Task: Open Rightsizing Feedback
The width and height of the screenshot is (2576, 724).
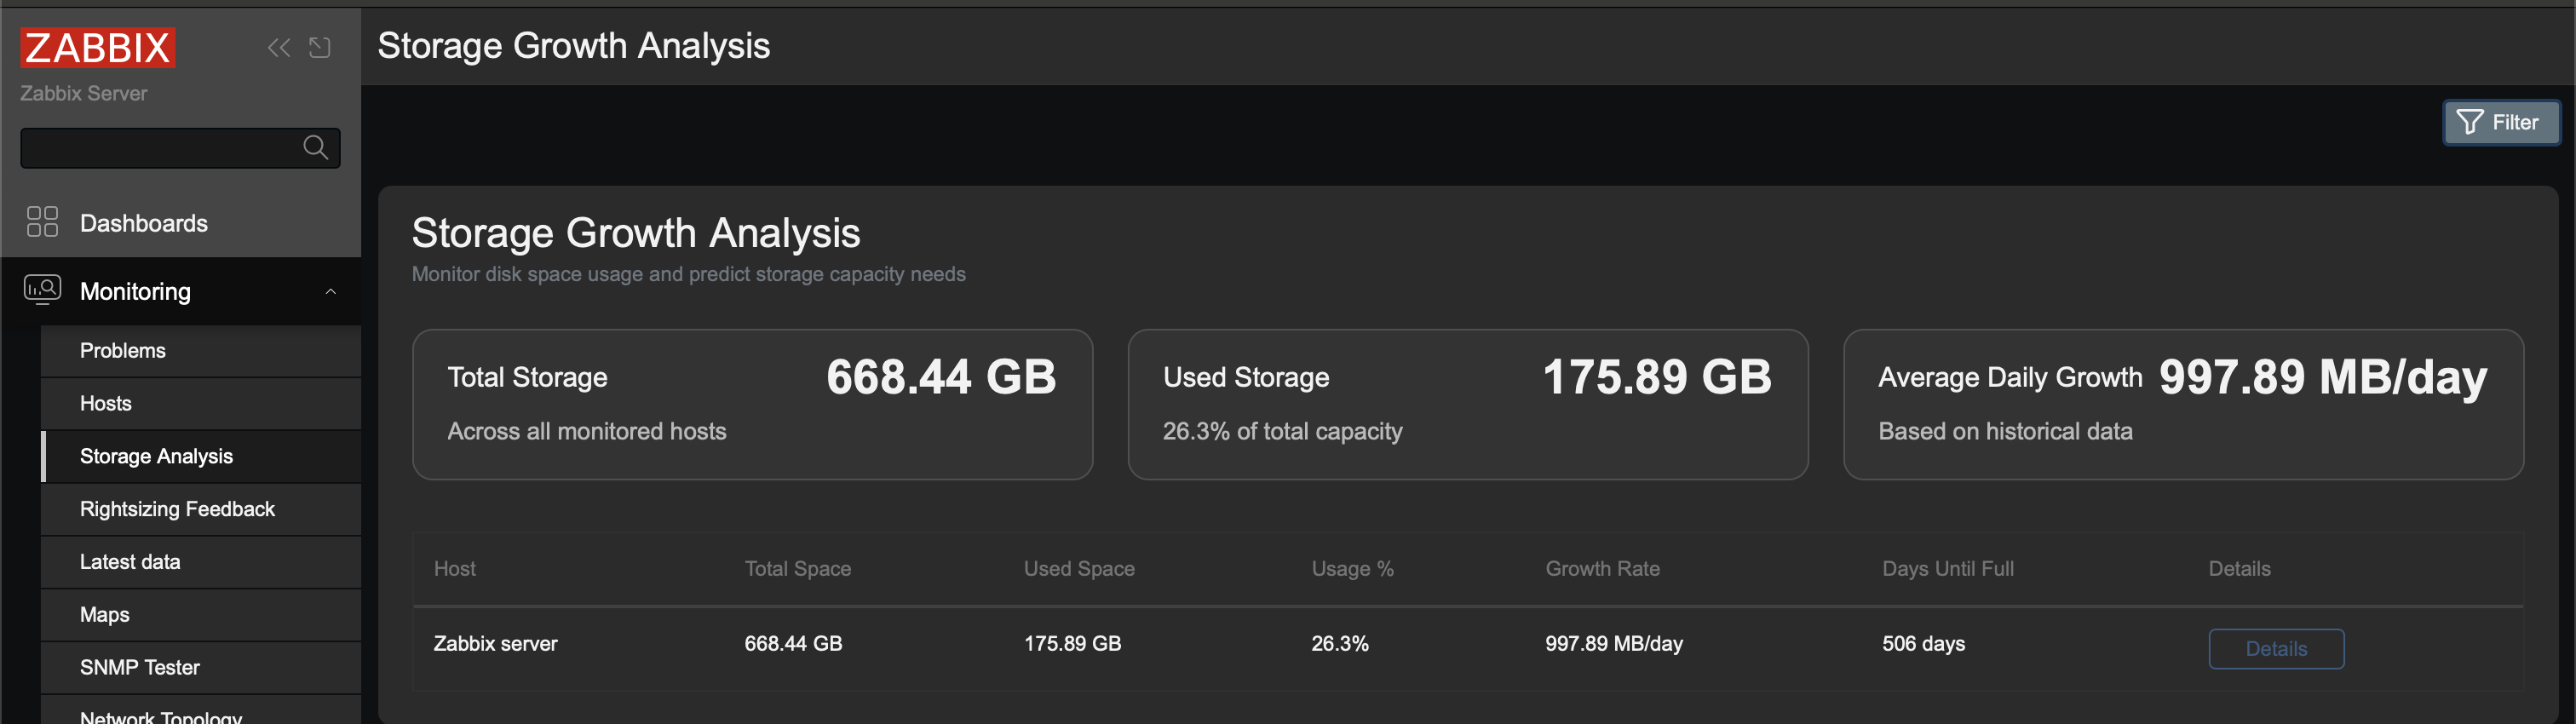Action: pos(176,509)
